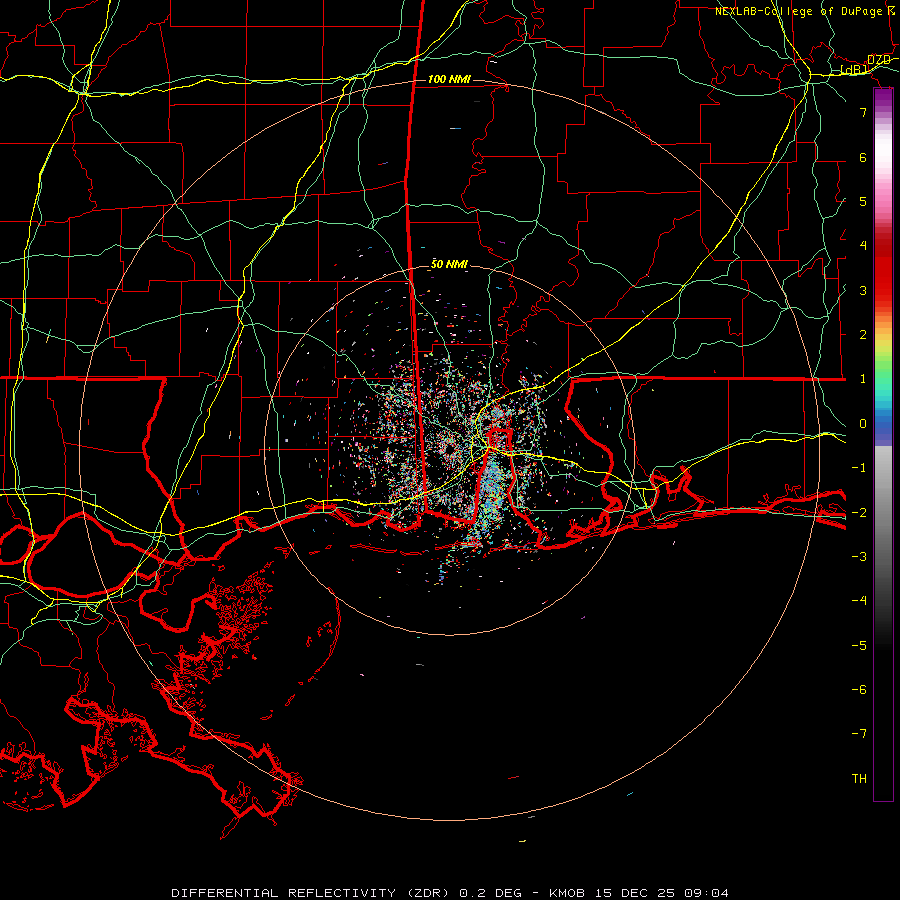The image size is (900, 900).
Task: Click the 7 dB tick on color scale
Action: (863, 112)
